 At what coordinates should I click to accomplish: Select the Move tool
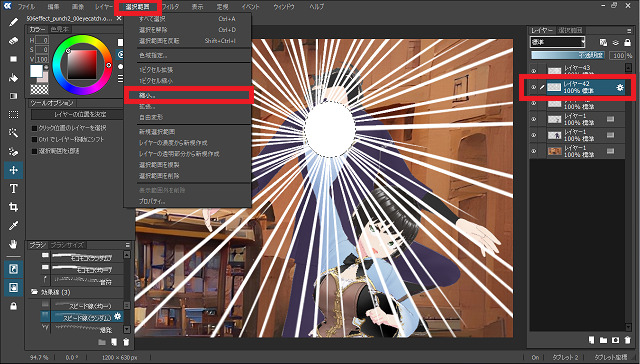click(13, 170)
